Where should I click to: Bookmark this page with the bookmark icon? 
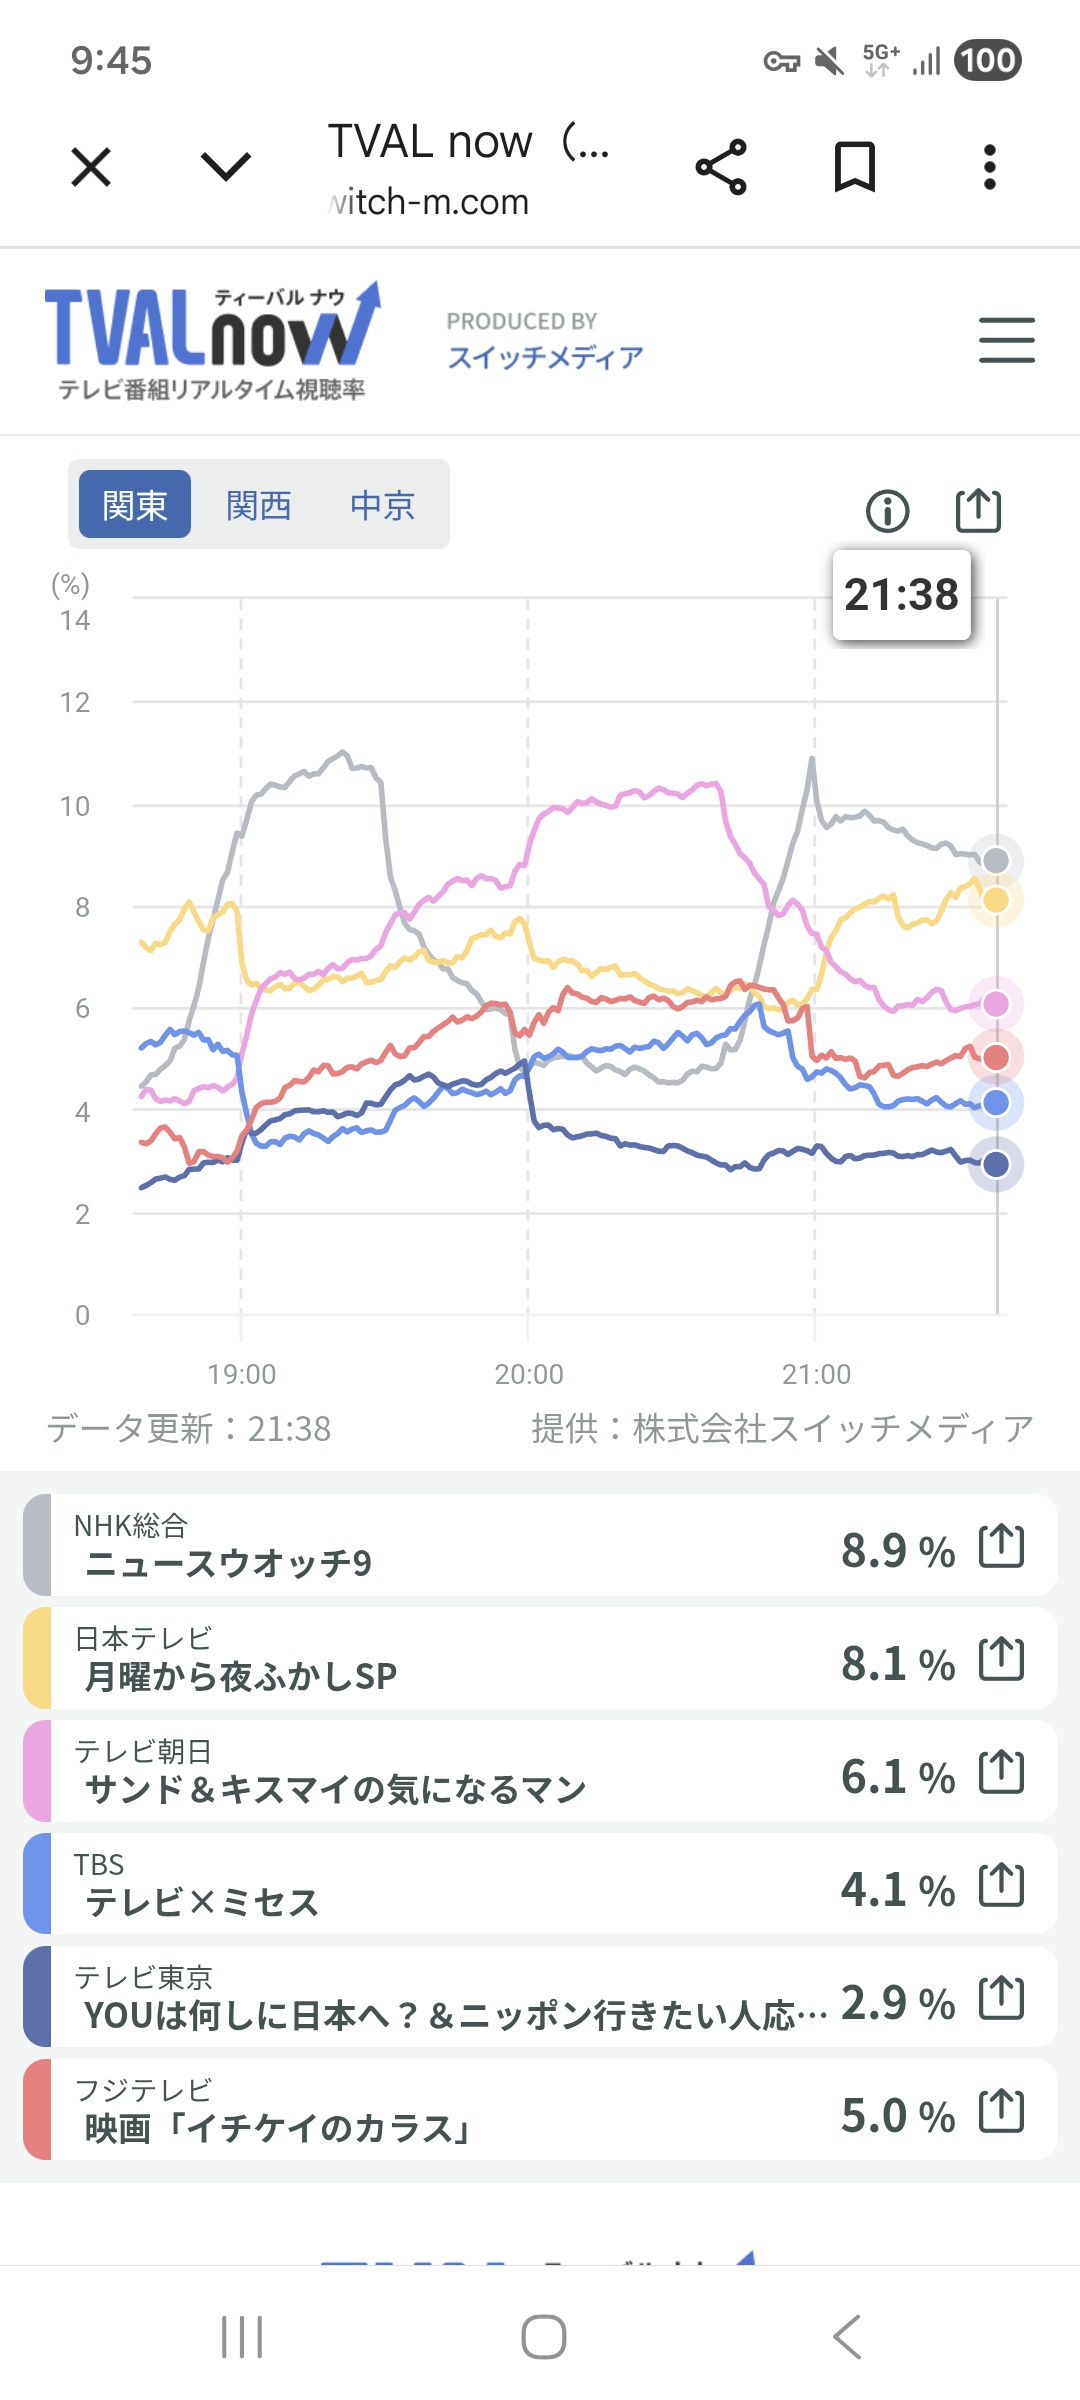855,167
